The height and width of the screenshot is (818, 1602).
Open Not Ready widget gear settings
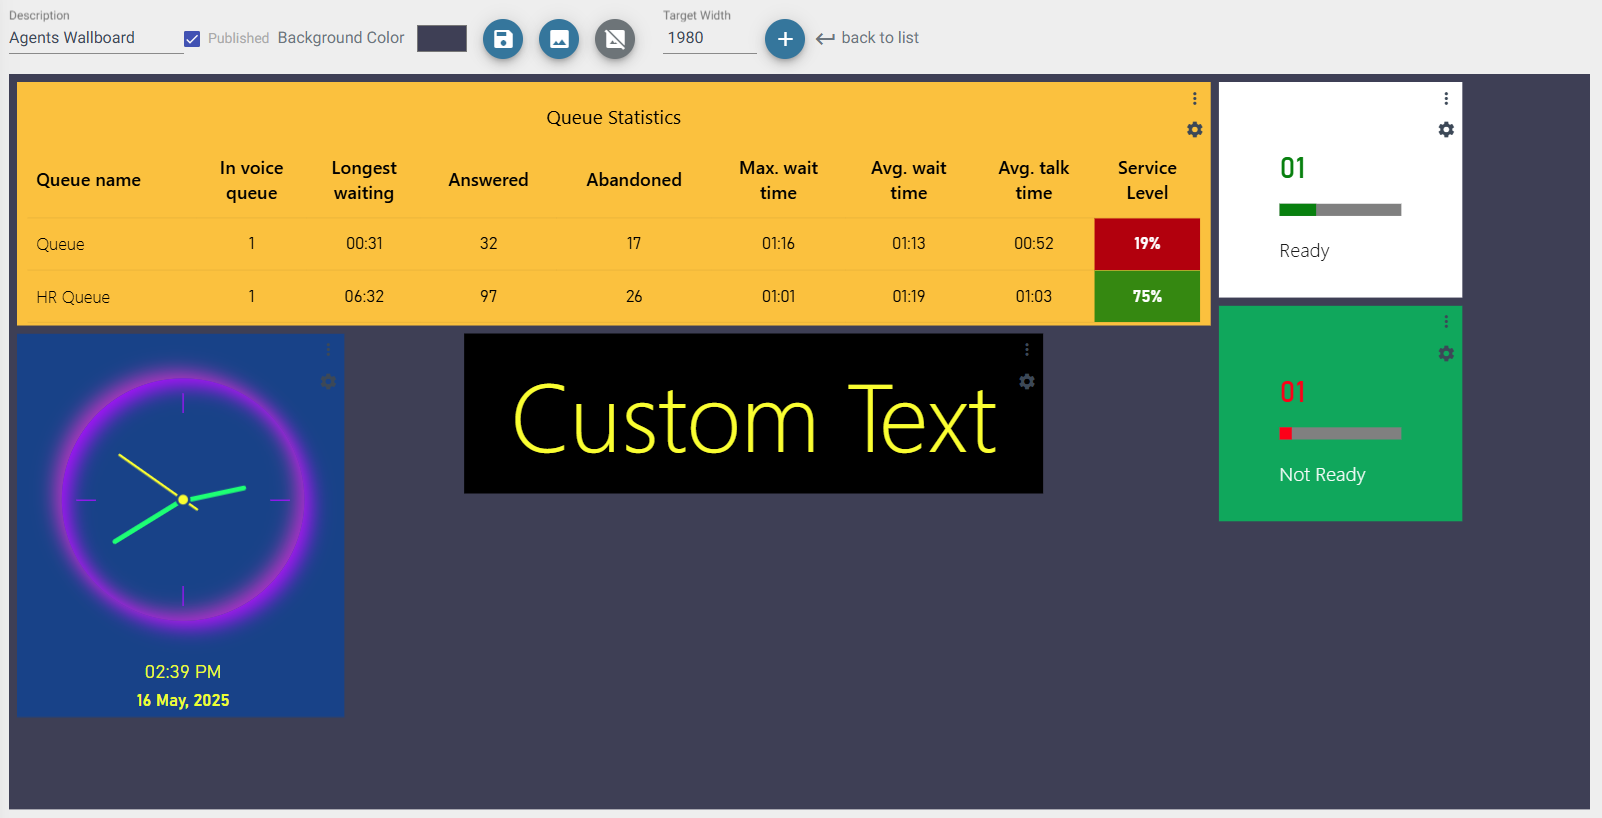(1446, 354)
